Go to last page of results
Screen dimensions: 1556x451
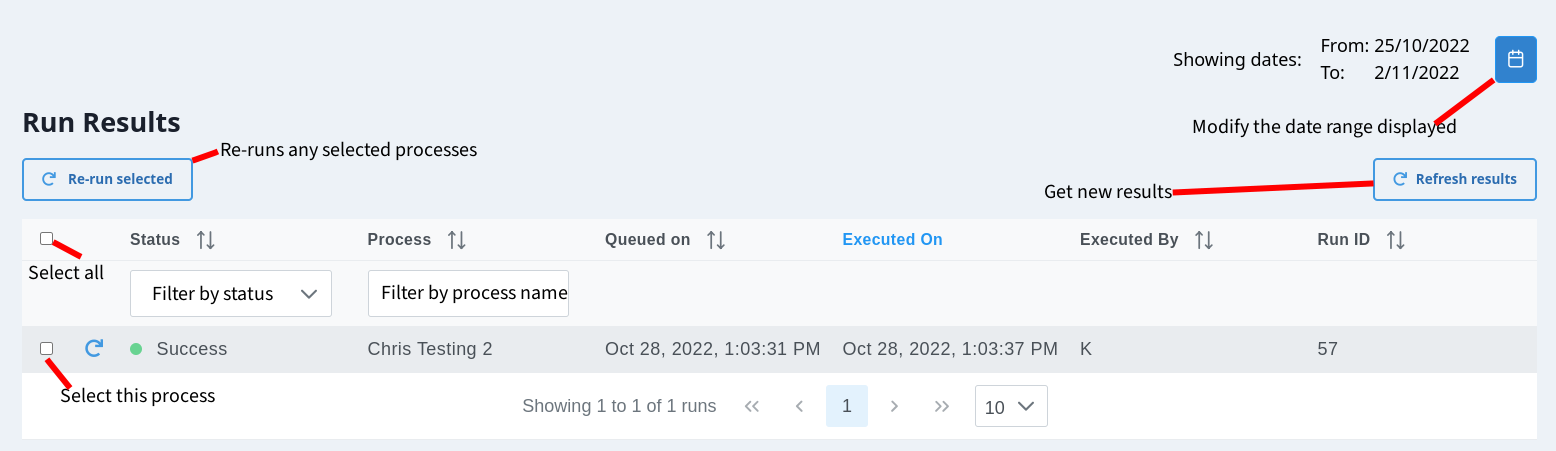click(941, 406)
